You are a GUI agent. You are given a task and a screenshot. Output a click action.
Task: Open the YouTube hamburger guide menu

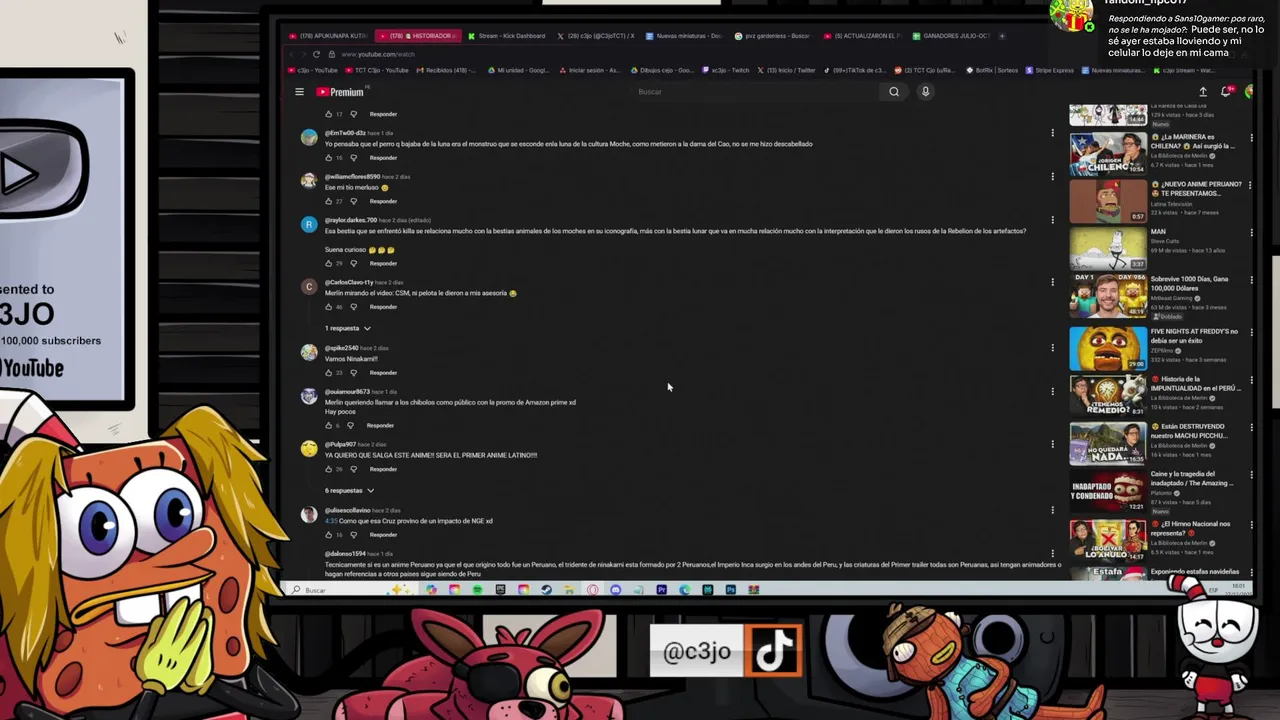[x=299, y=92]
